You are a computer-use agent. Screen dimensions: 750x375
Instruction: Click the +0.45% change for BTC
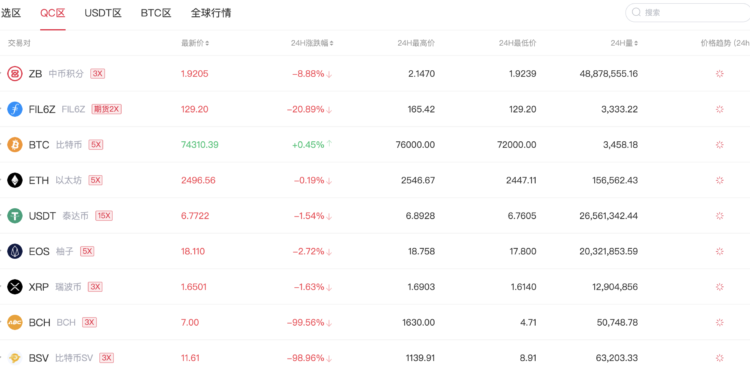pos(308,144)
